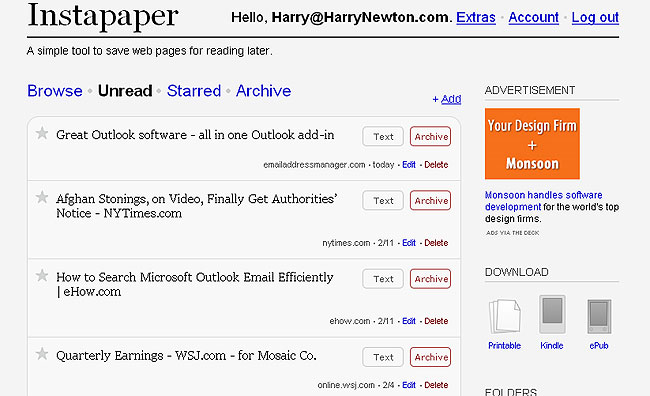The width and height of the screenshot is (650, 396).
Task: Delete the ehow.com entry
Action: 436,321
